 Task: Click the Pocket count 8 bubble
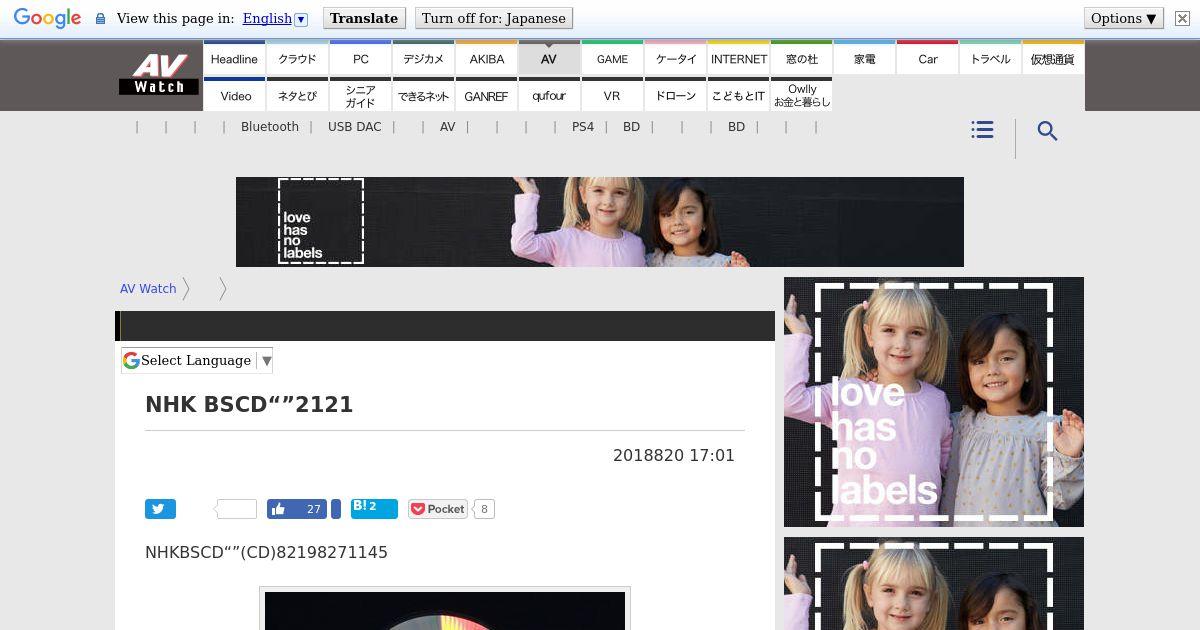tap(484, 509)
